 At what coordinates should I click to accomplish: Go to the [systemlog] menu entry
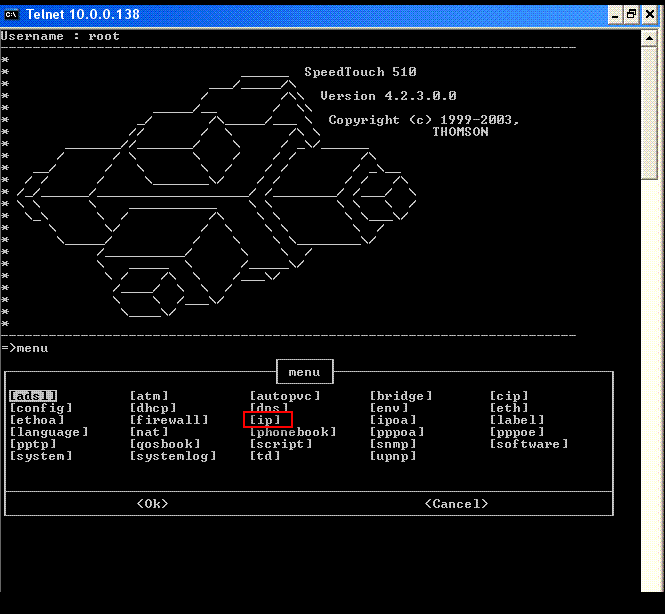(x=173, y=456)
